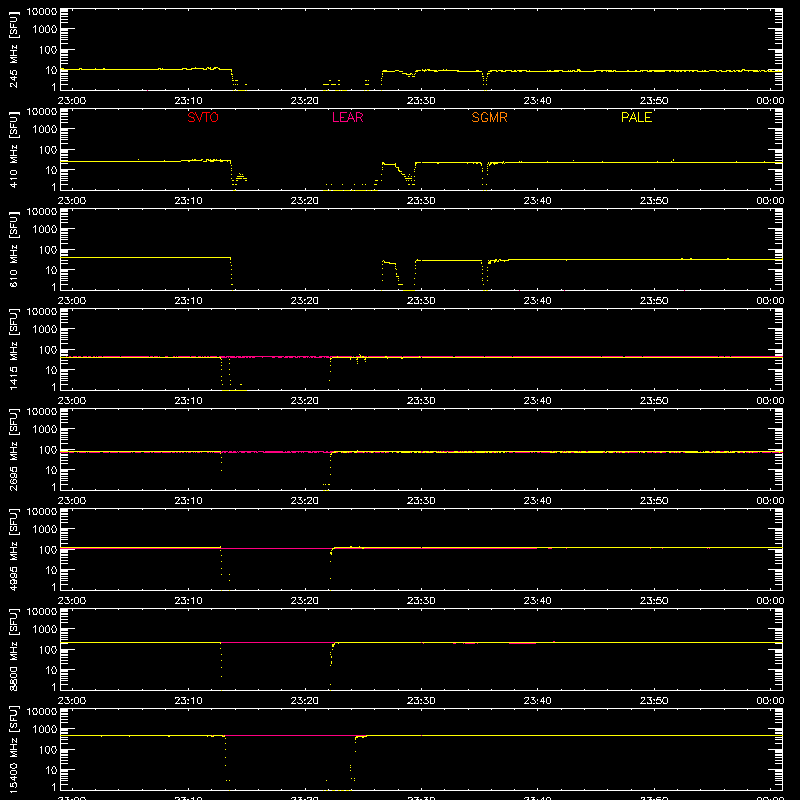800x800 pixels.
Task: Click the pink LEAR station label
Action: pos(347,117)
